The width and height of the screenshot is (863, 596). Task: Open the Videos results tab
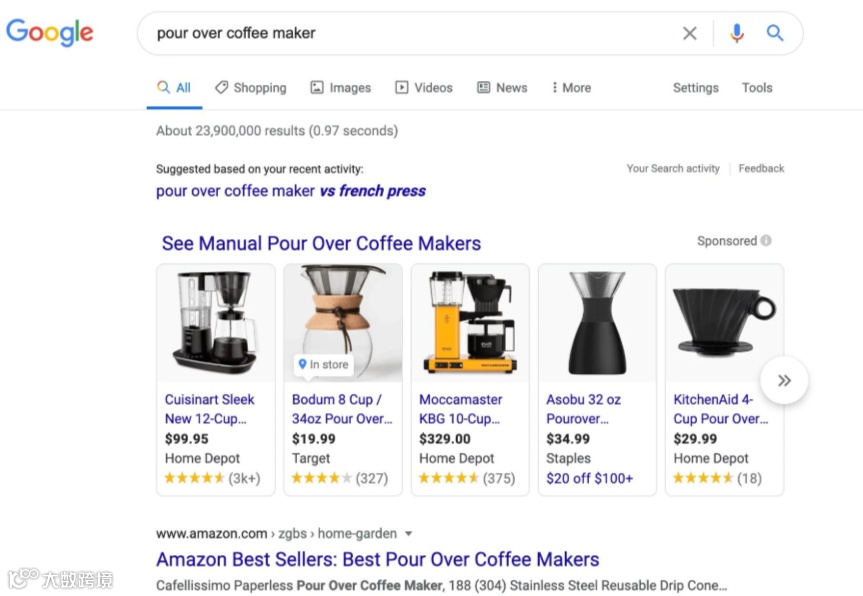click(424, 88)
